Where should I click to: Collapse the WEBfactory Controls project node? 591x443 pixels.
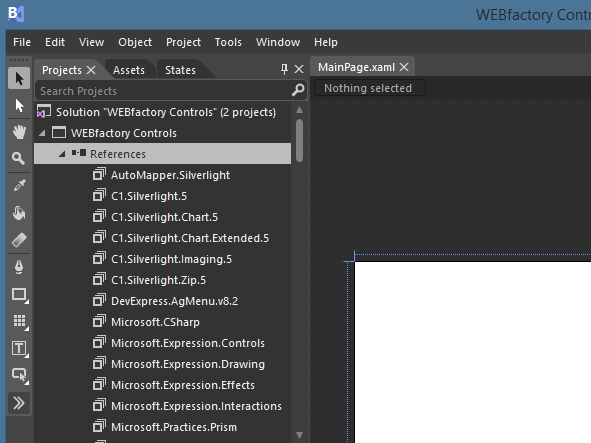pyautogui.click(x=42, y=133)
